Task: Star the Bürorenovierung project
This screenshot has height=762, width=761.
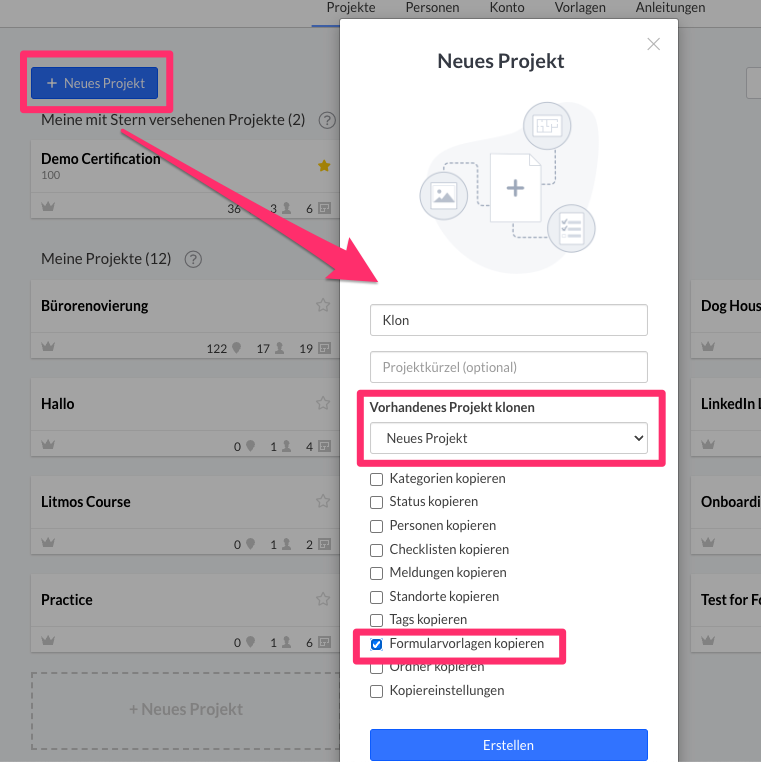Action: 322,305
